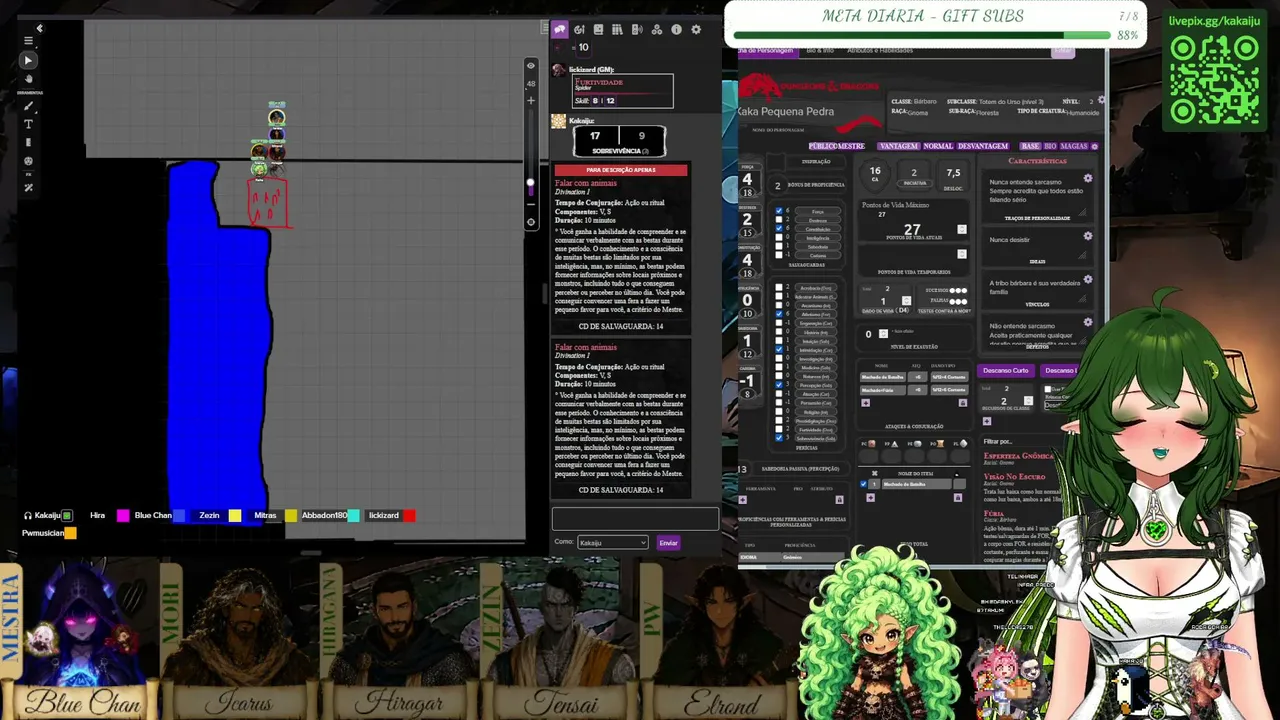Click the map zoom slider handle
Viewport: 1280px width, 720px height.
click(531, 182)
